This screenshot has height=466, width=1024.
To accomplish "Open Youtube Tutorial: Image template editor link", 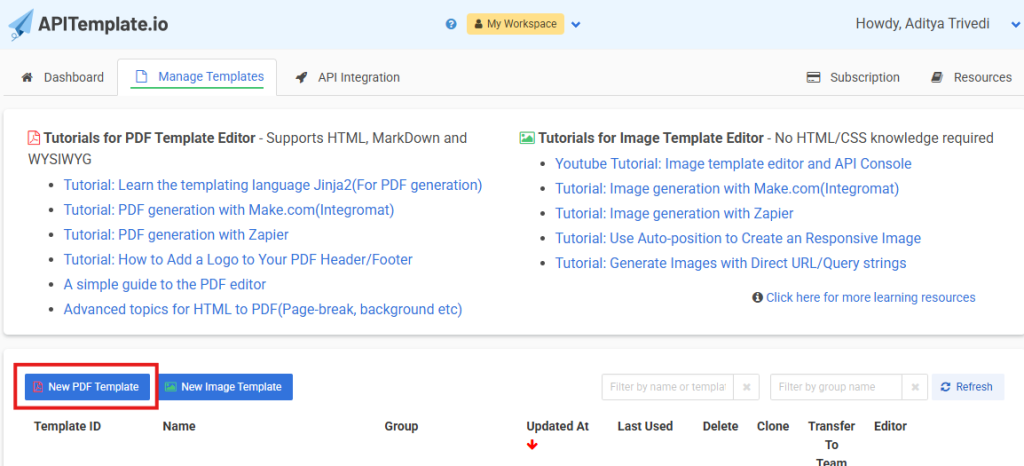I will tap(733, 164).
